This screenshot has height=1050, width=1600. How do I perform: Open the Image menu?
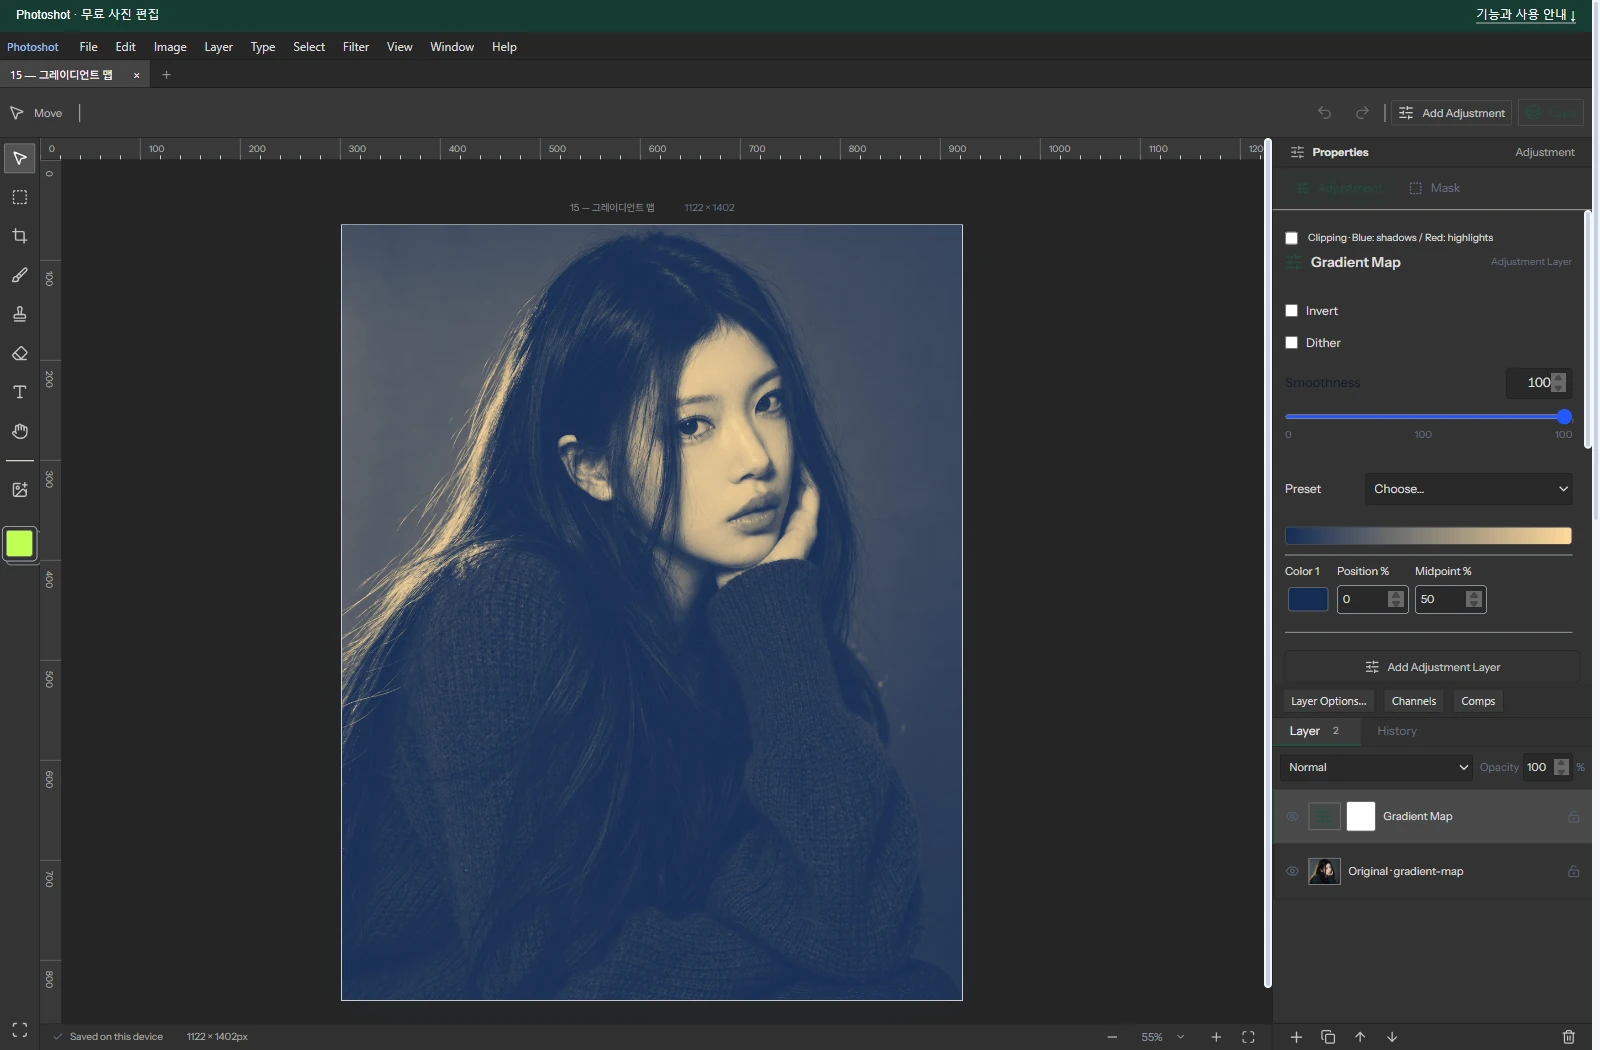pos(170,47)
